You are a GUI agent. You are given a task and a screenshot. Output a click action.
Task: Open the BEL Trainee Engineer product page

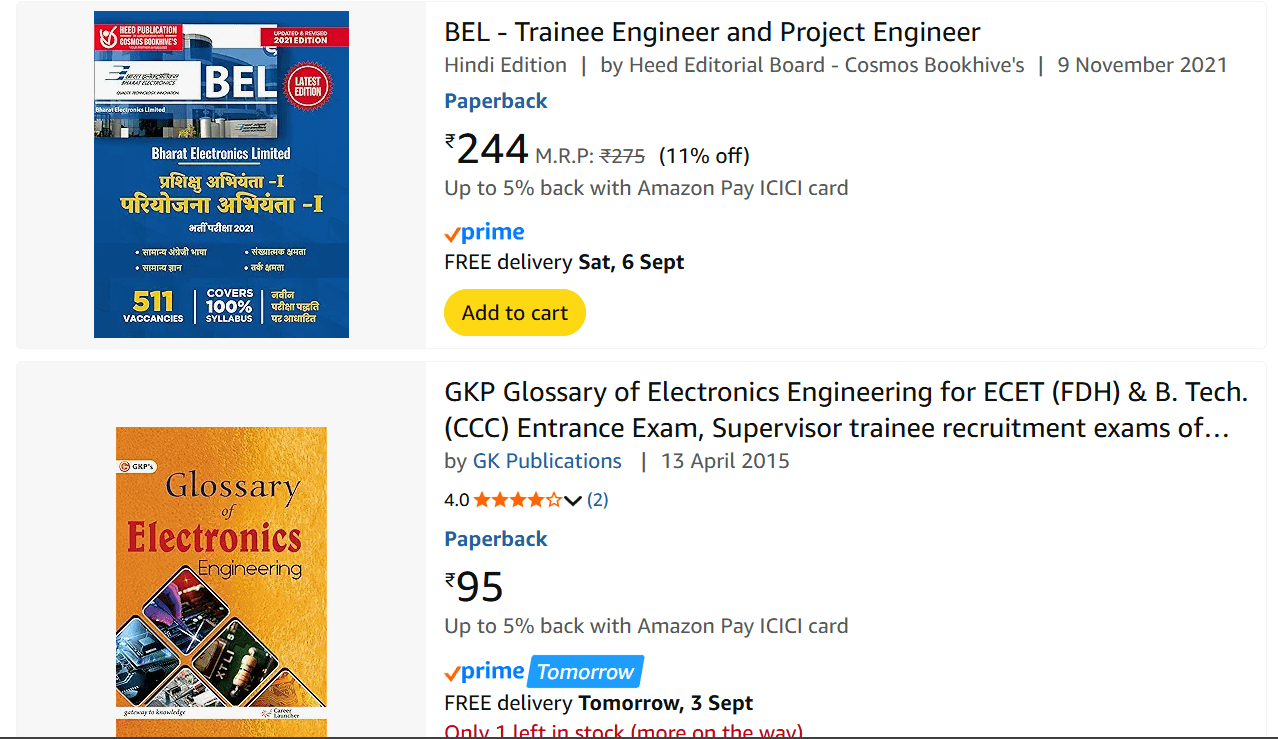click(711, 32)
